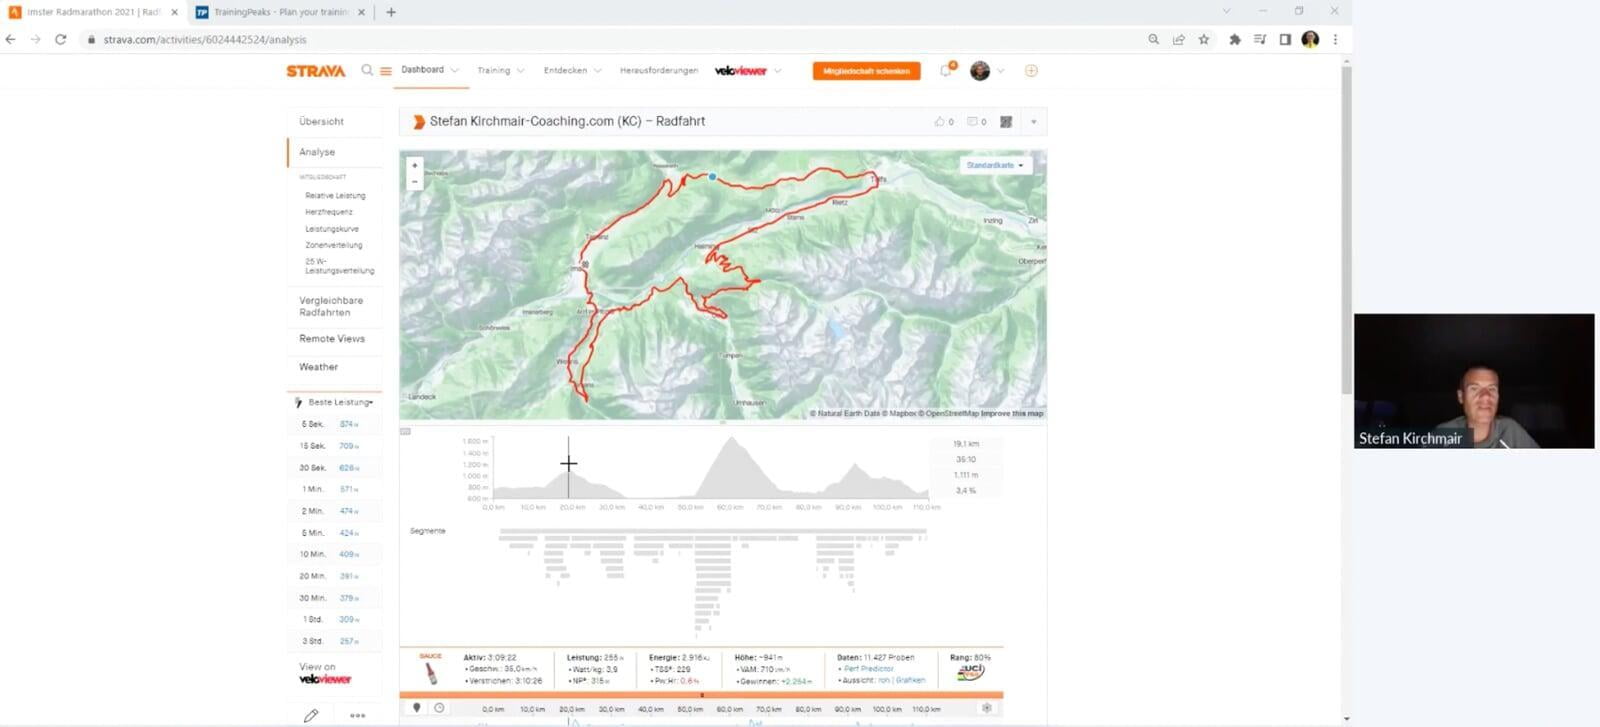
Task: Open Remote Views in sidebar
Action: tap(332, 339)
